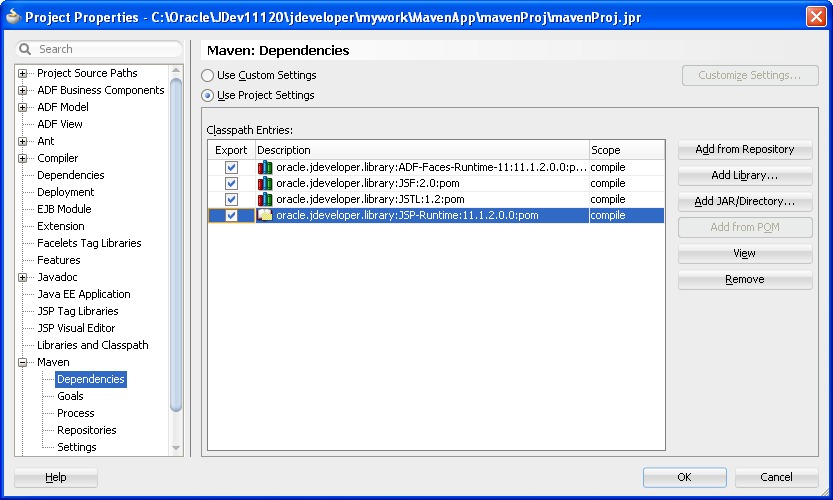Viewport: 833px width, 500px height.
Task: Open Help for this dialog
Action: [56, 477]
